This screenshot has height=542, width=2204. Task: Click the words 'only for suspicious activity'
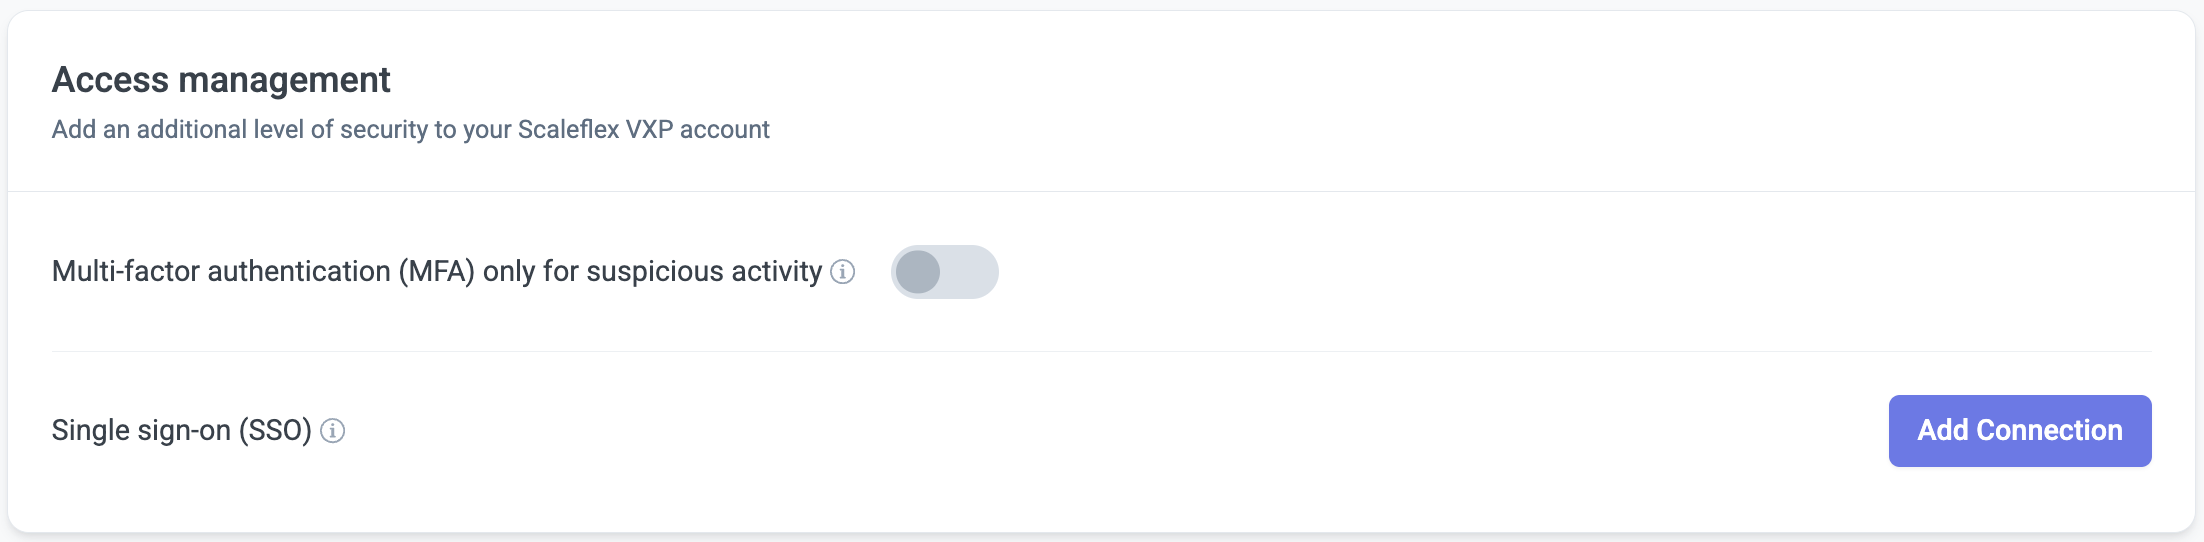(x=652, y=272)
